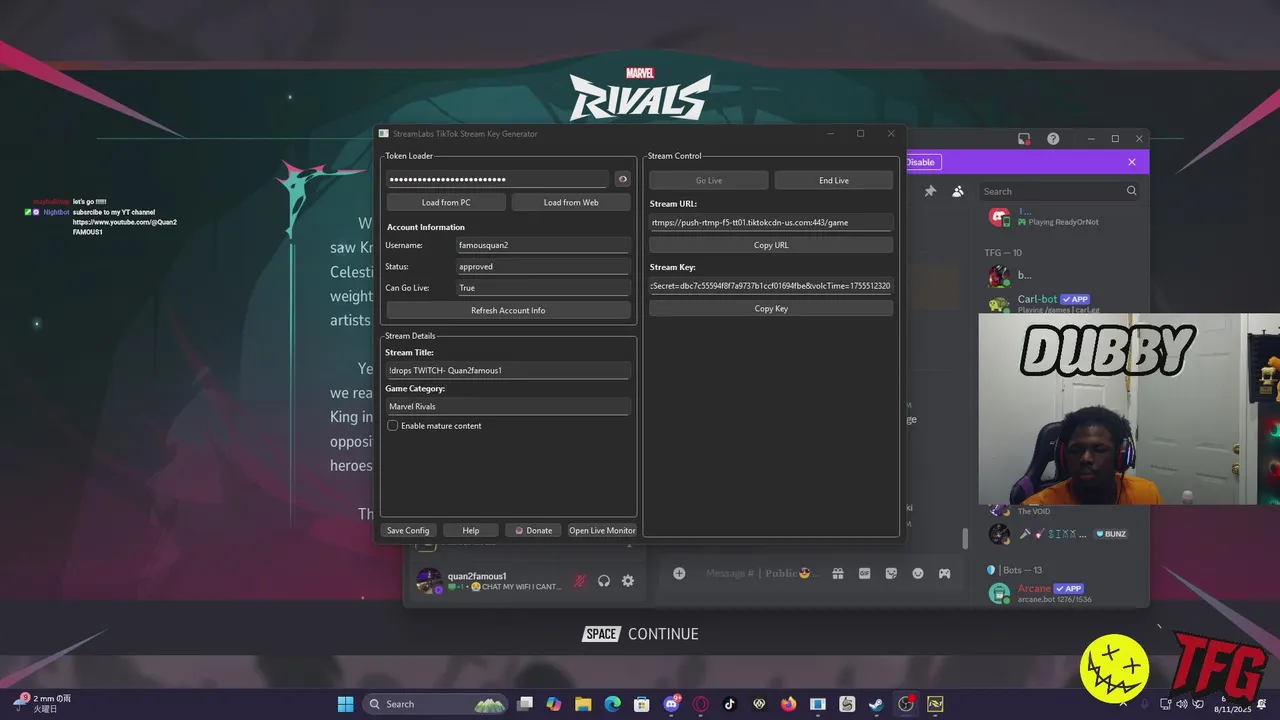Open Discord pinned messages icon
This screenshot has height=720, width=1280.
(x=930, y=191)
